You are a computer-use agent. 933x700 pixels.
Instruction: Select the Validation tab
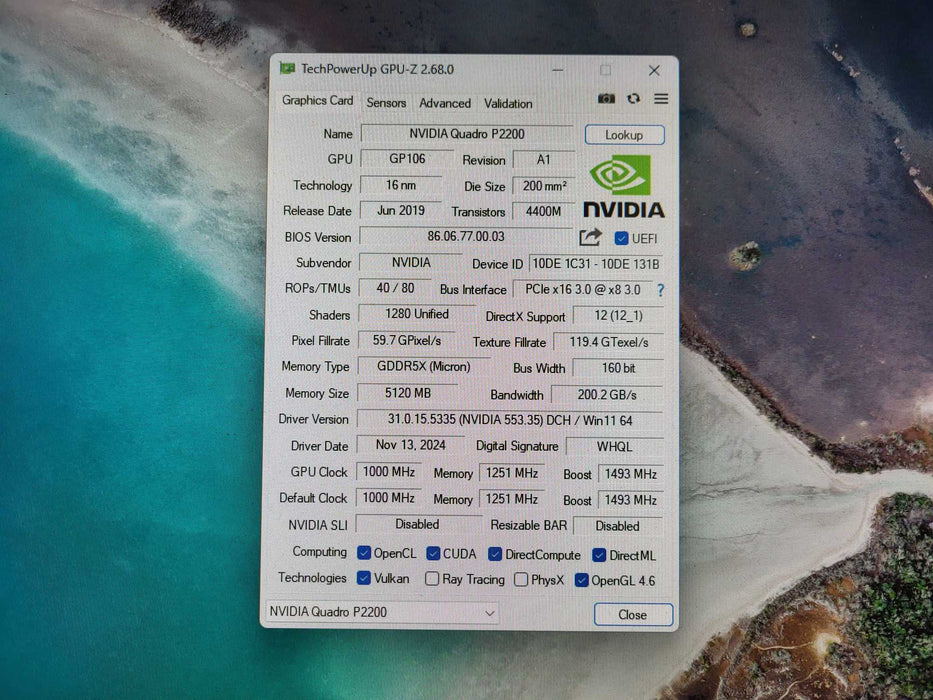507,103
